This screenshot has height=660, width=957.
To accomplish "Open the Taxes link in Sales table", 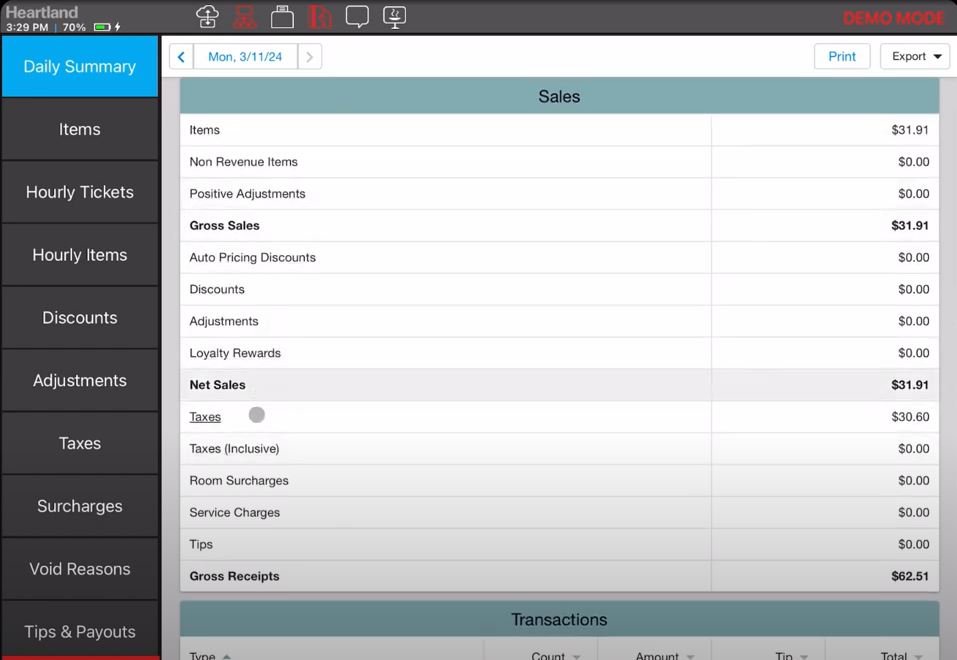I will [x=205, y=417].
